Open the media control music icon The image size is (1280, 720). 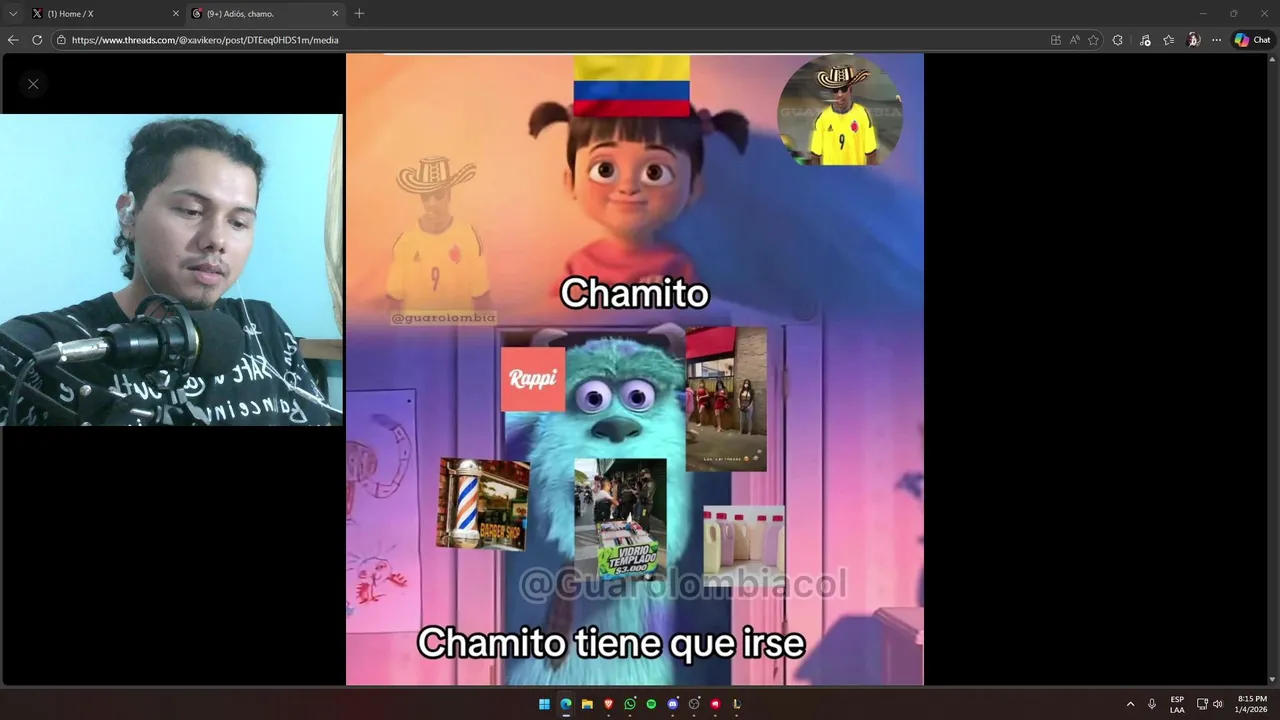point(1145,40)
